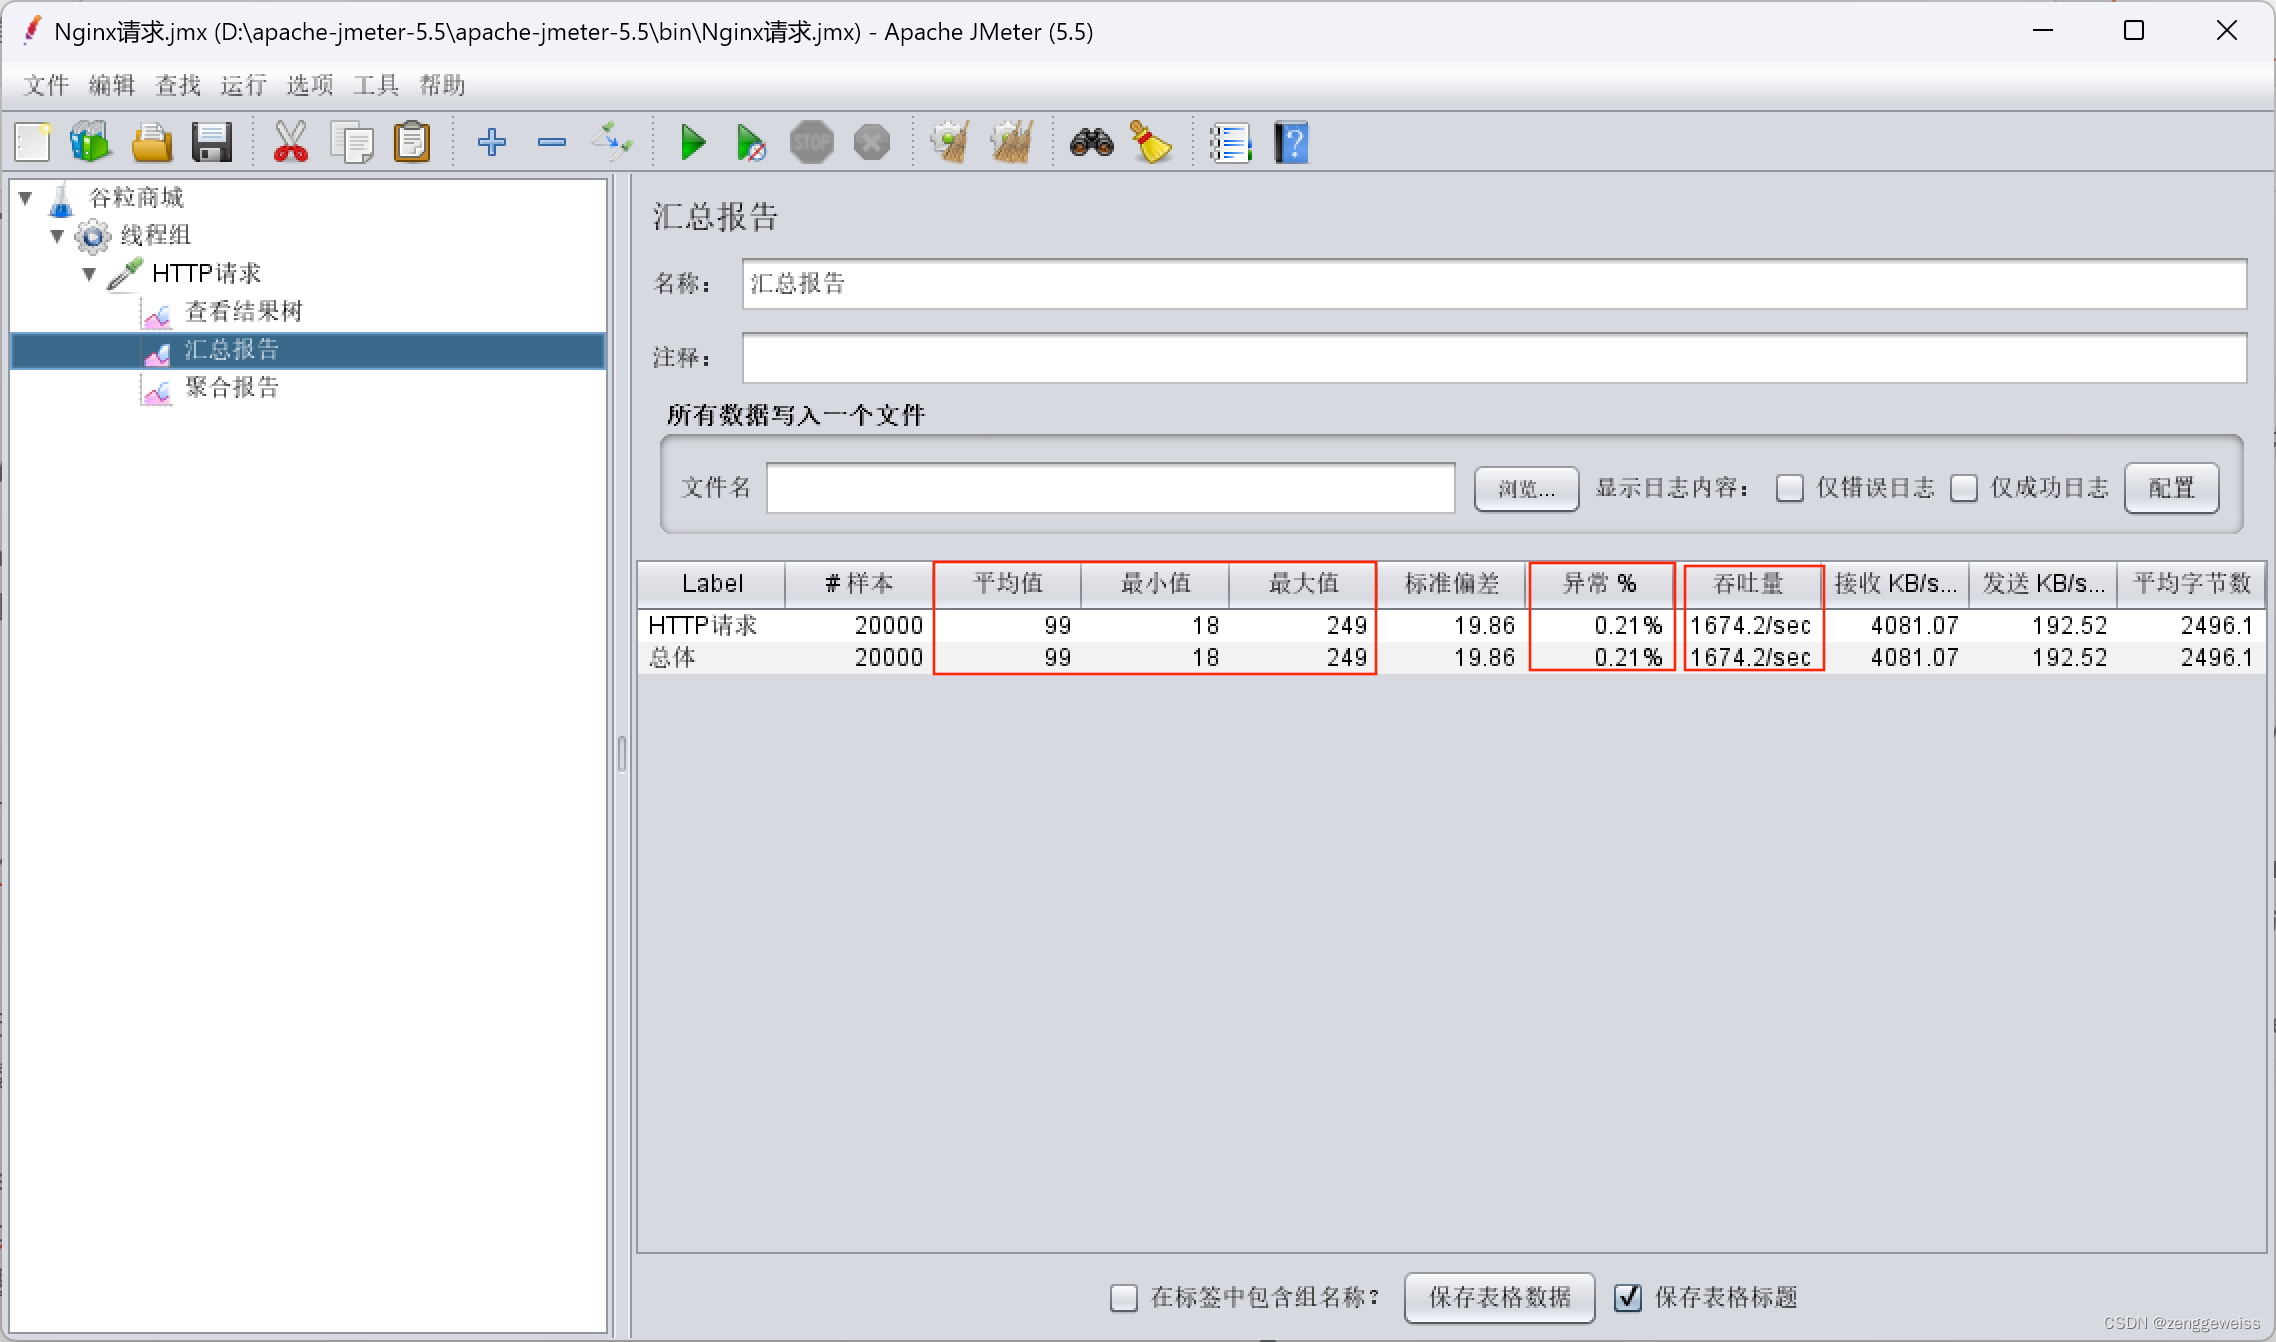
Task: Click the Clear All brooms icon
Action: (x=1012, y=142)
